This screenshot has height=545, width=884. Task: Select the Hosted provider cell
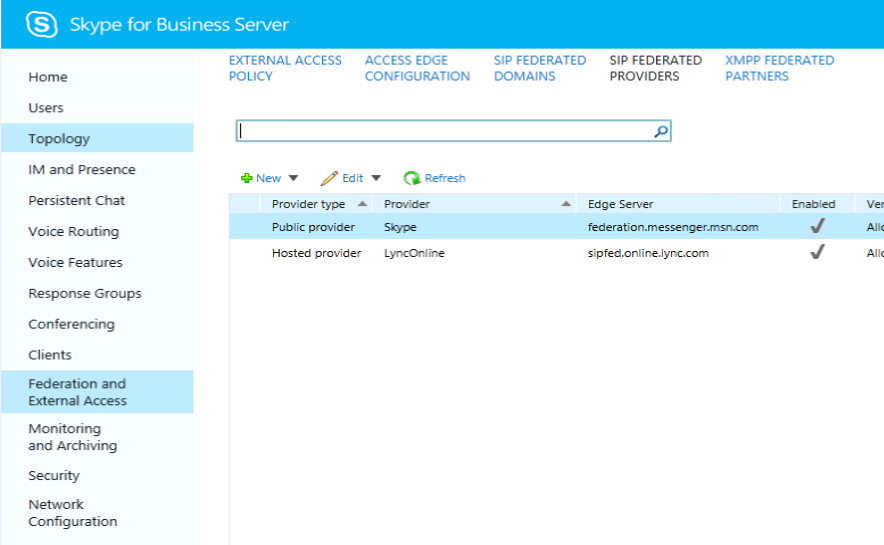coord(316,253)
